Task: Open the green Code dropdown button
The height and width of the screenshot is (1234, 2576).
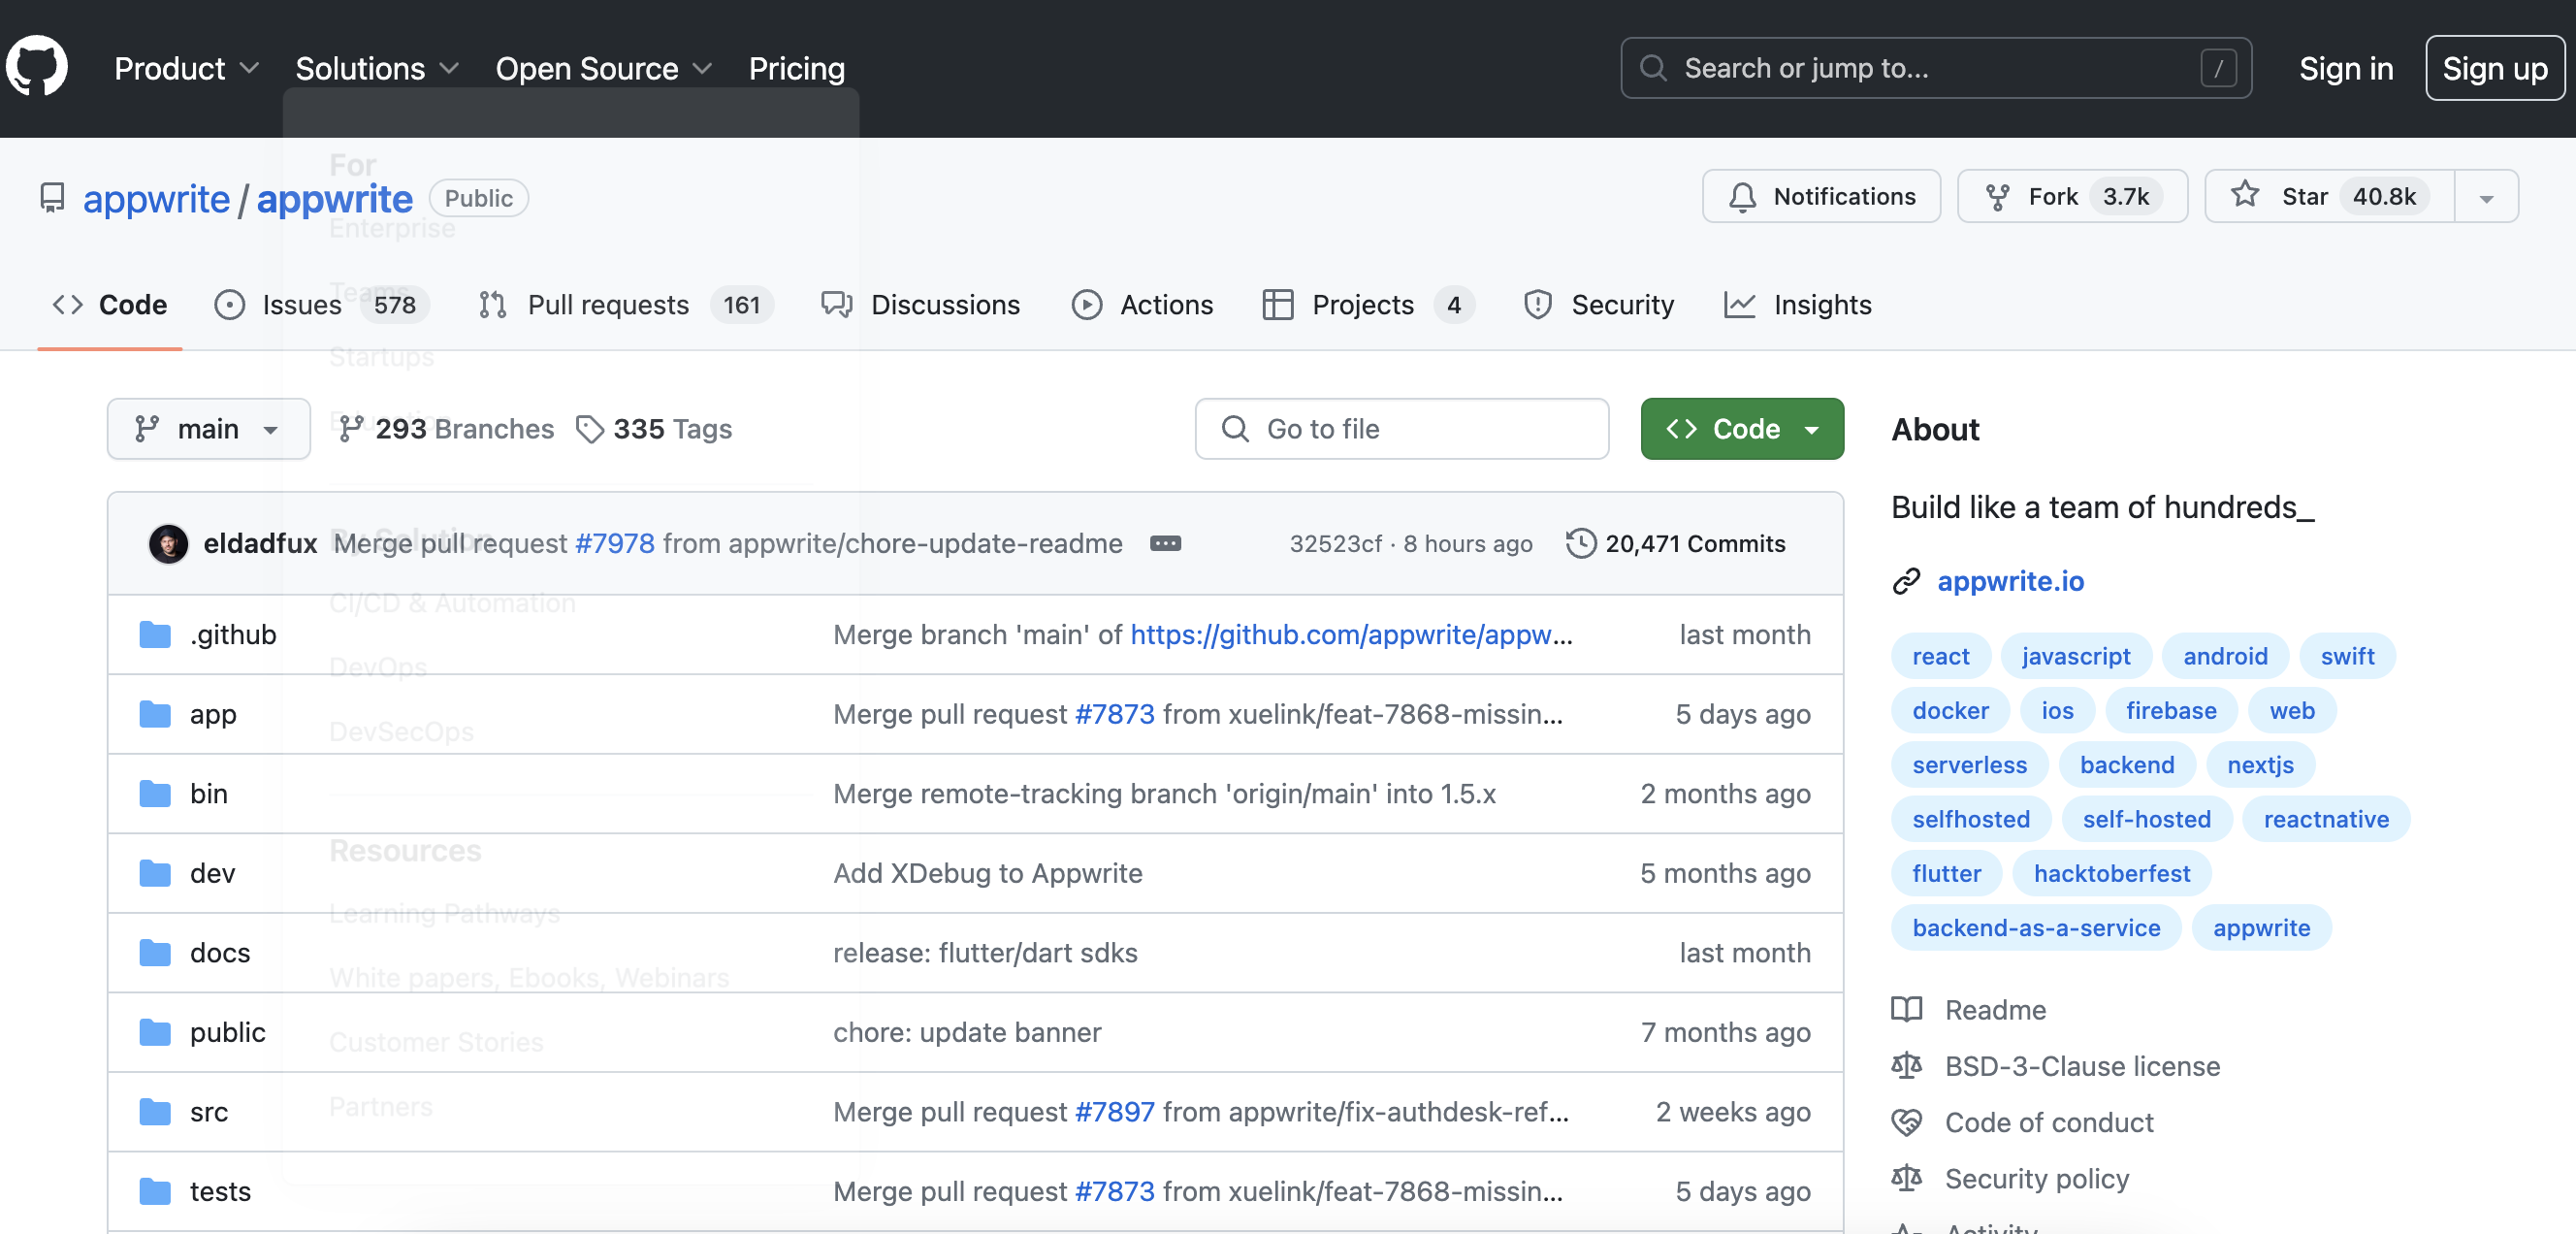Action: point(1742,428)
